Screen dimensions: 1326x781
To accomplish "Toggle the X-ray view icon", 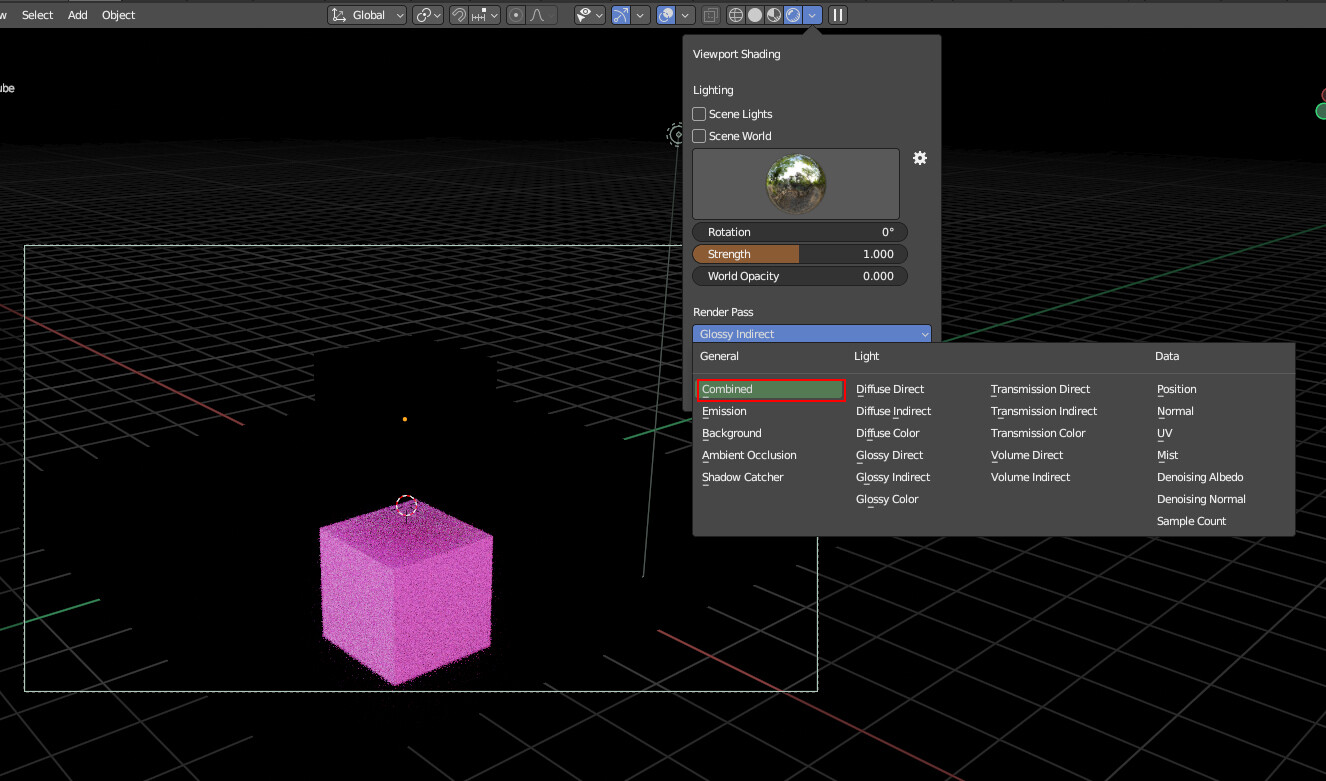I will coord(710,15).
